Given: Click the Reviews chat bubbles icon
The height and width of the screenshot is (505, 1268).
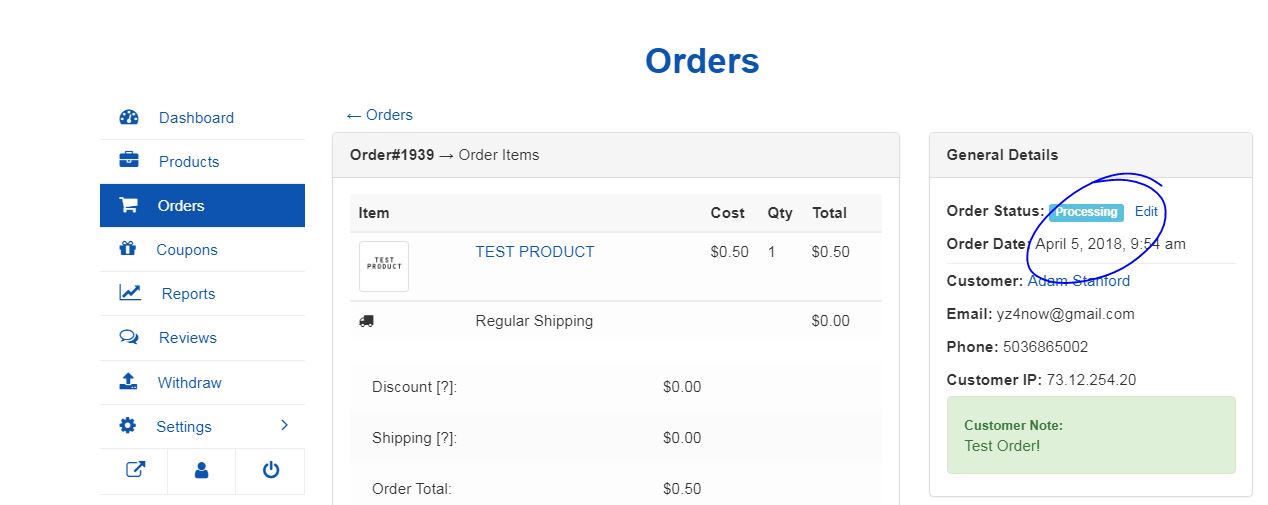Looking at the screenshot, I should [x=129, y=337].
